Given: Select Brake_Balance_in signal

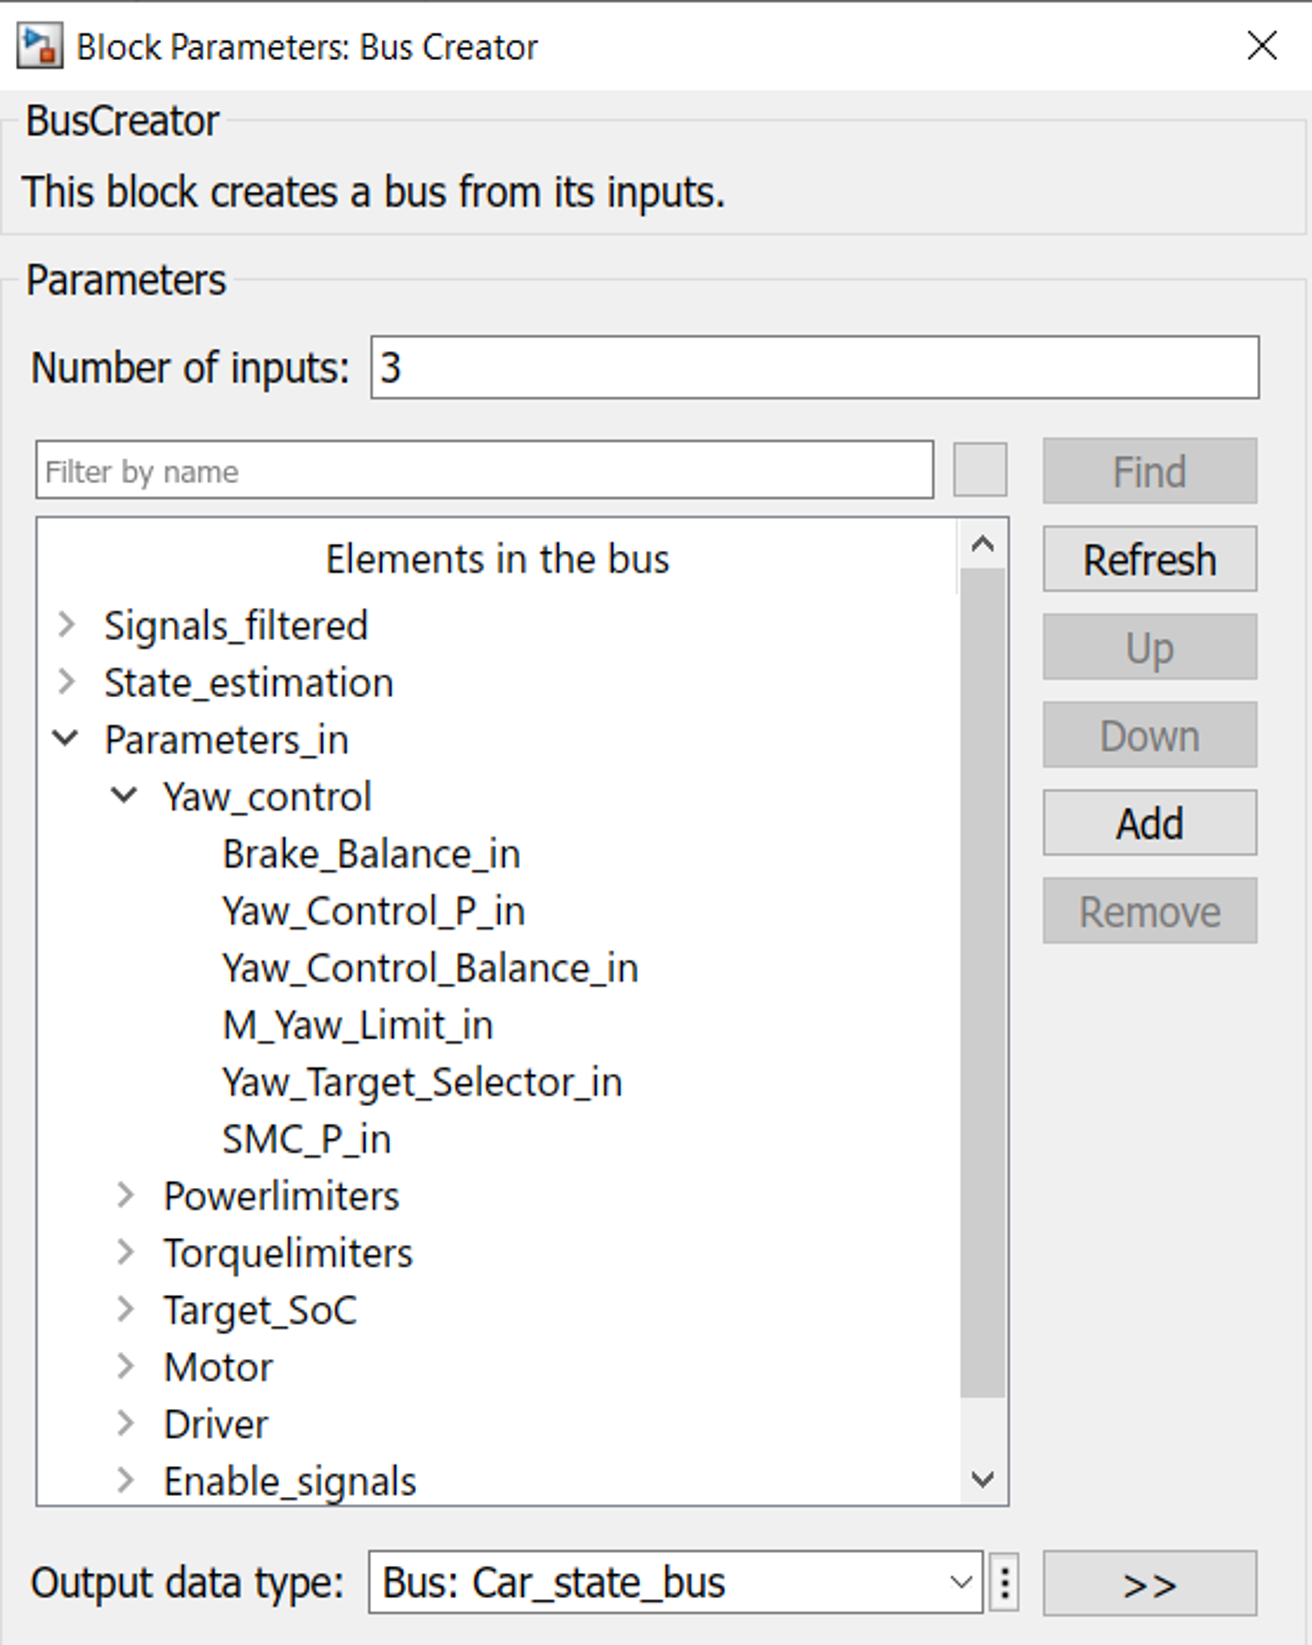Looking at the screenshot, I should pos(371,854).
